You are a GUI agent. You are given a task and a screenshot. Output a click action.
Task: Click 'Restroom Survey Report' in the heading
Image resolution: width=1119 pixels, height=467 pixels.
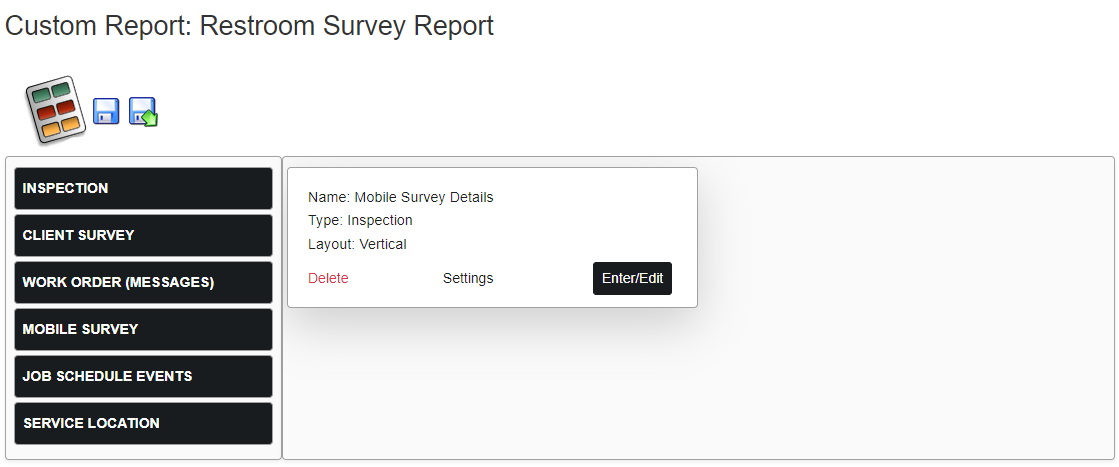pos(347,26)
